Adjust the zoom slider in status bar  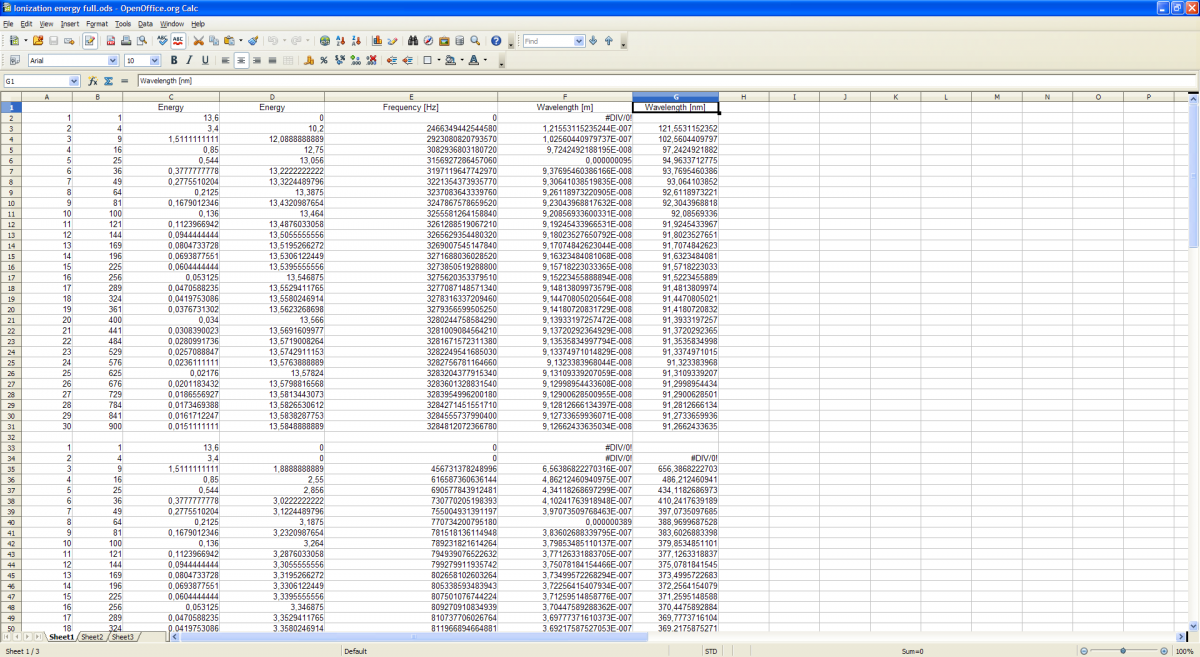[x=1122, y=651]
